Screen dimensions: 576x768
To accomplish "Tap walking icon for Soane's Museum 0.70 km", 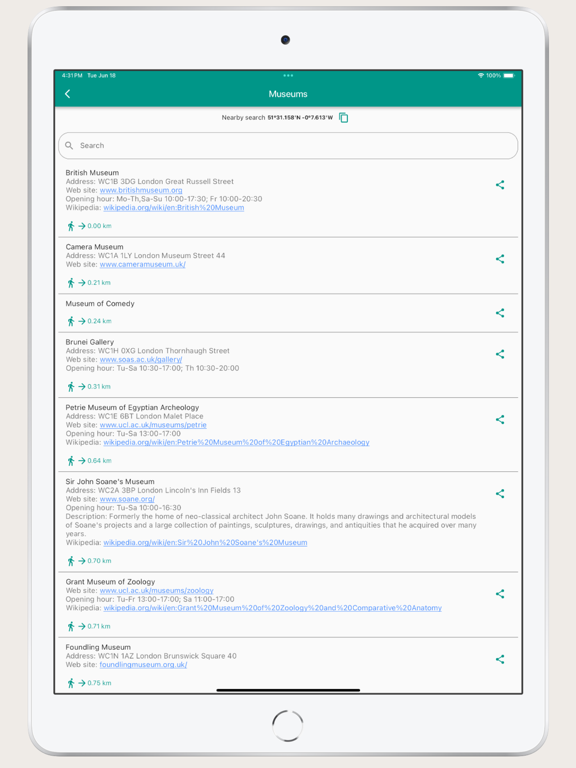I will pos(71,561).
